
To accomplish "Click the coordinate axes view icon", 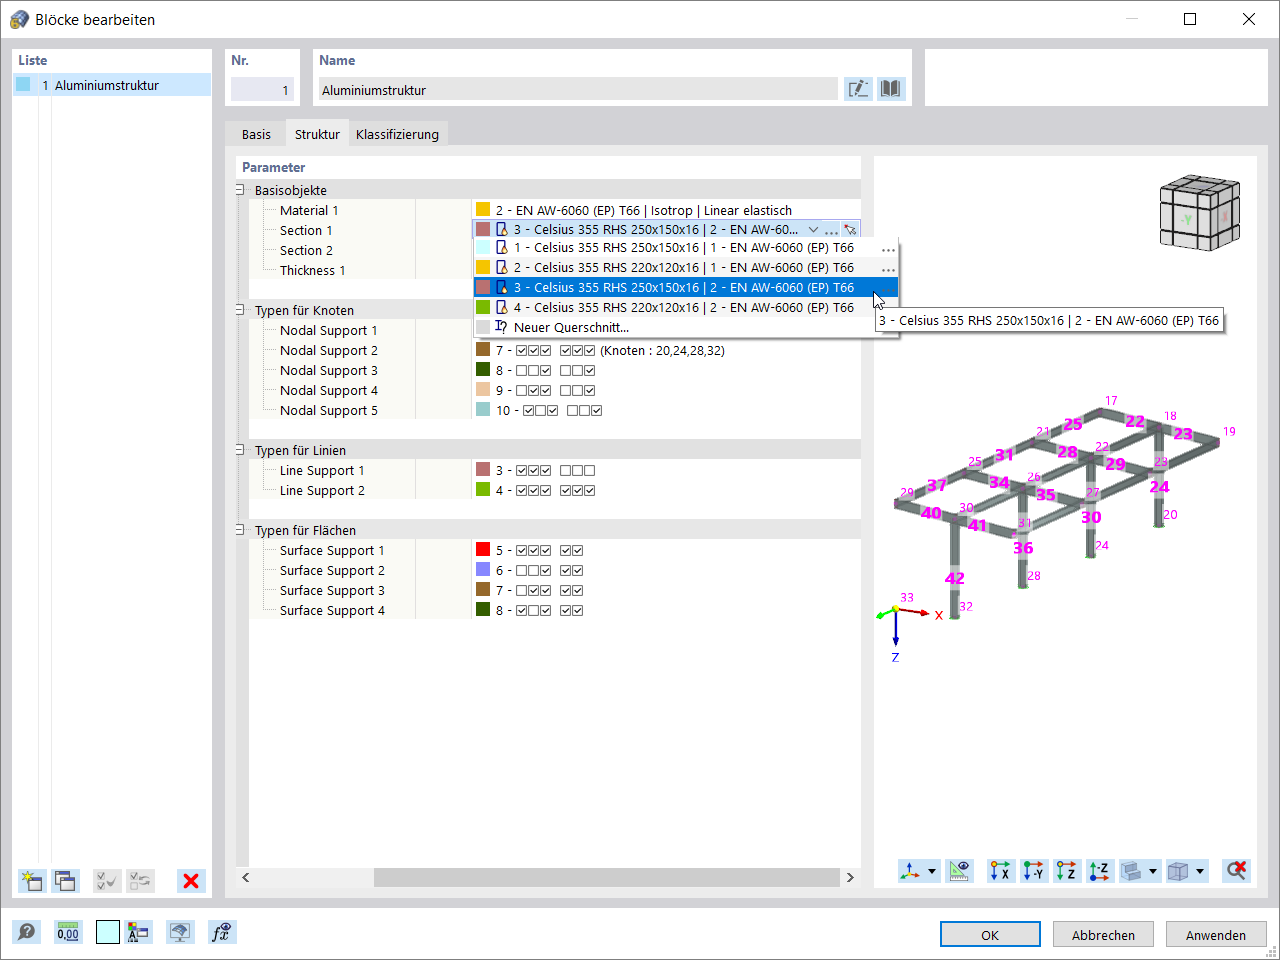I will [x=911, y=871].
